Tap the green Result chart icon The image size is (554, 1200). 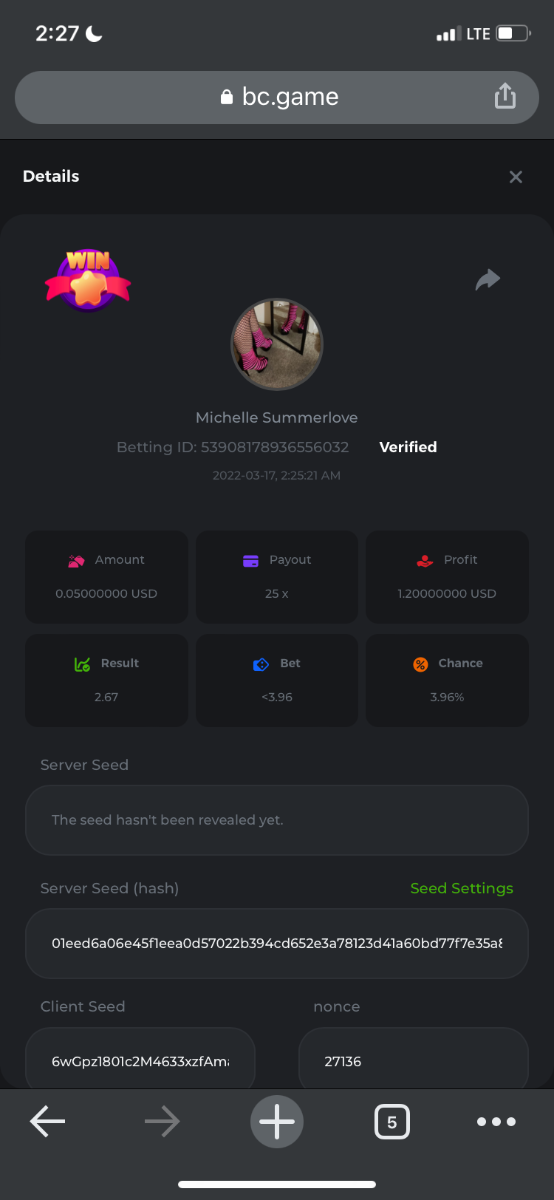(x=83, y=664)
